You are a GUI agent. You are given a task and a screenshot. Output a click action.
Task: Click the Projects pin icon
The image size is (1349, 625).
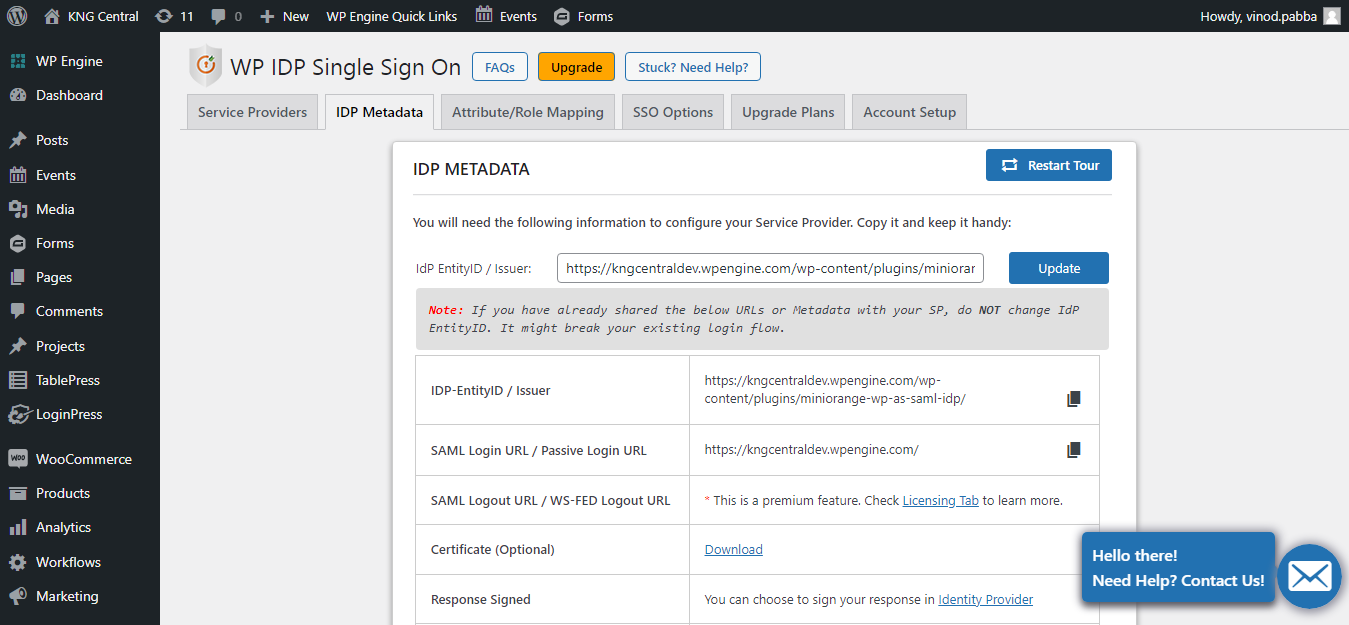18,346
